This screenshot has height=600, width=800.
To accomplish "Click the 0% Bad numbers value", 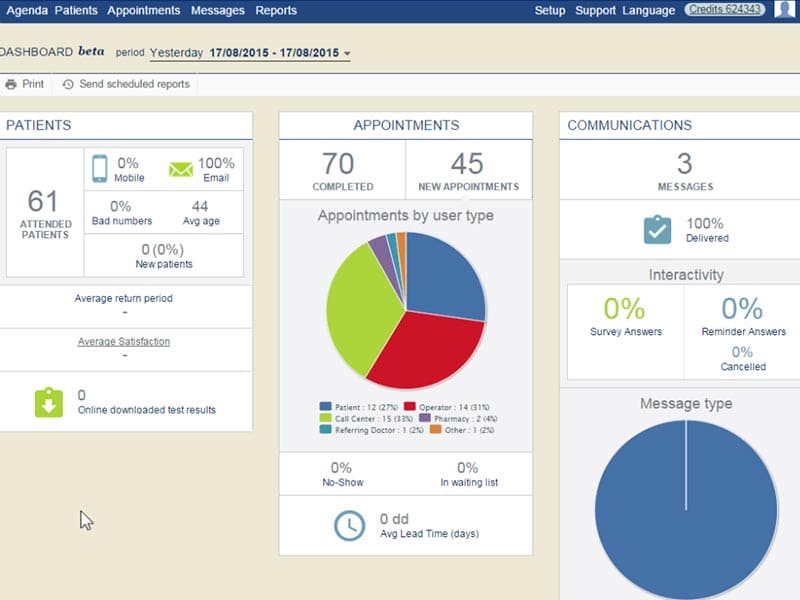I will click(x=121, y=206).
